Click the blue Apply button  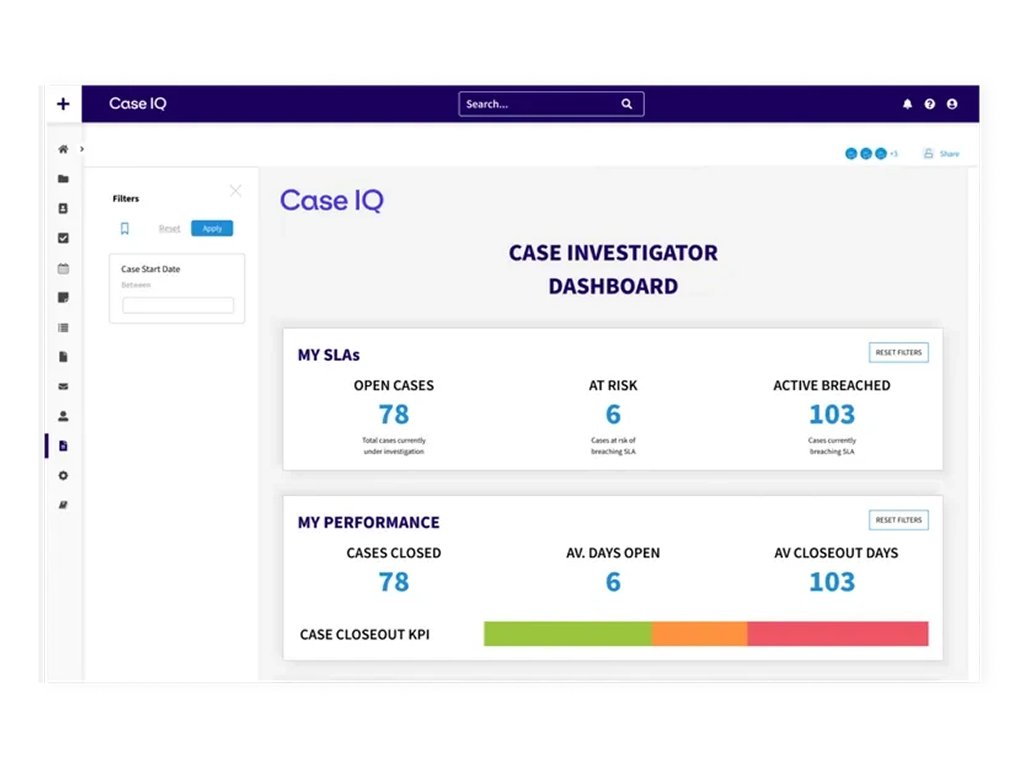click(x=212, y=229)
